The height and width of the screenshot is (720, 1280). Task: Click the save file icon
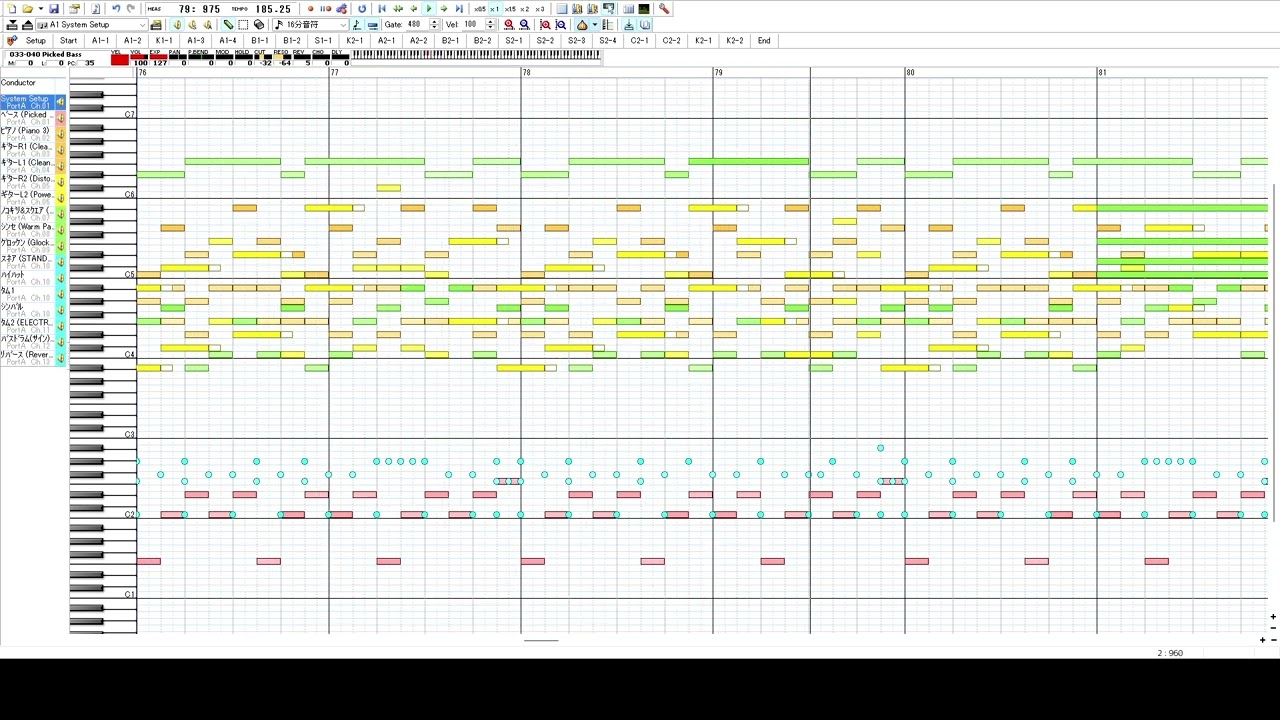(54, 9)
